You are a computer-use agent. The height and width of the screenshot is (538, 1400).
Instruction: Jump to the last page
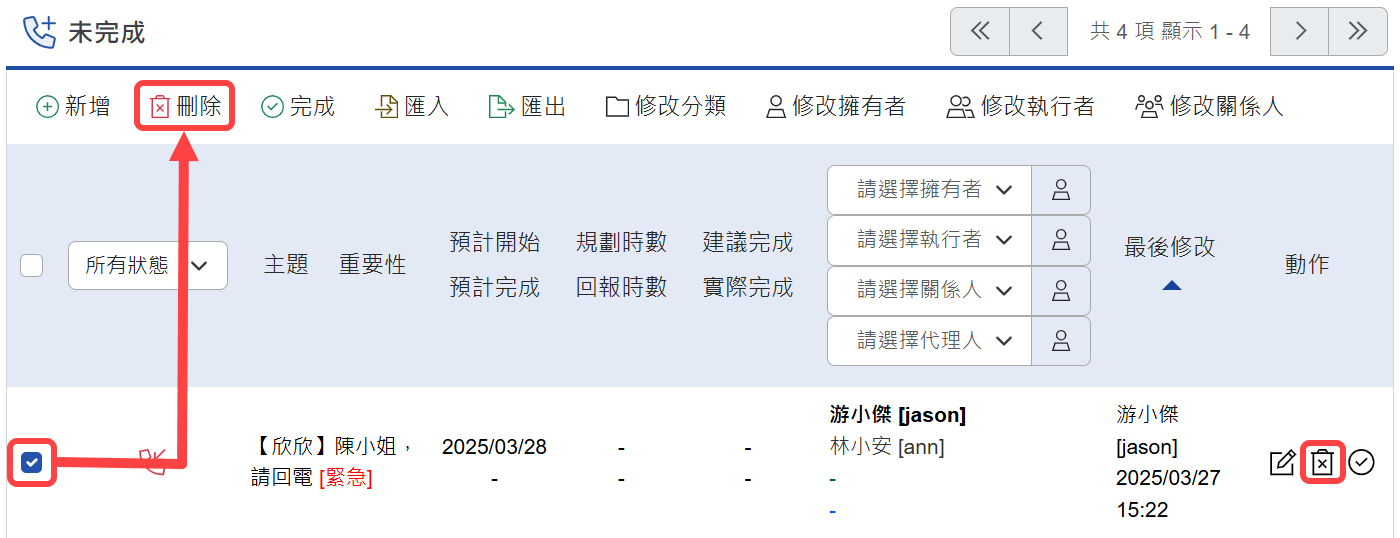(x=1358, y=32)
